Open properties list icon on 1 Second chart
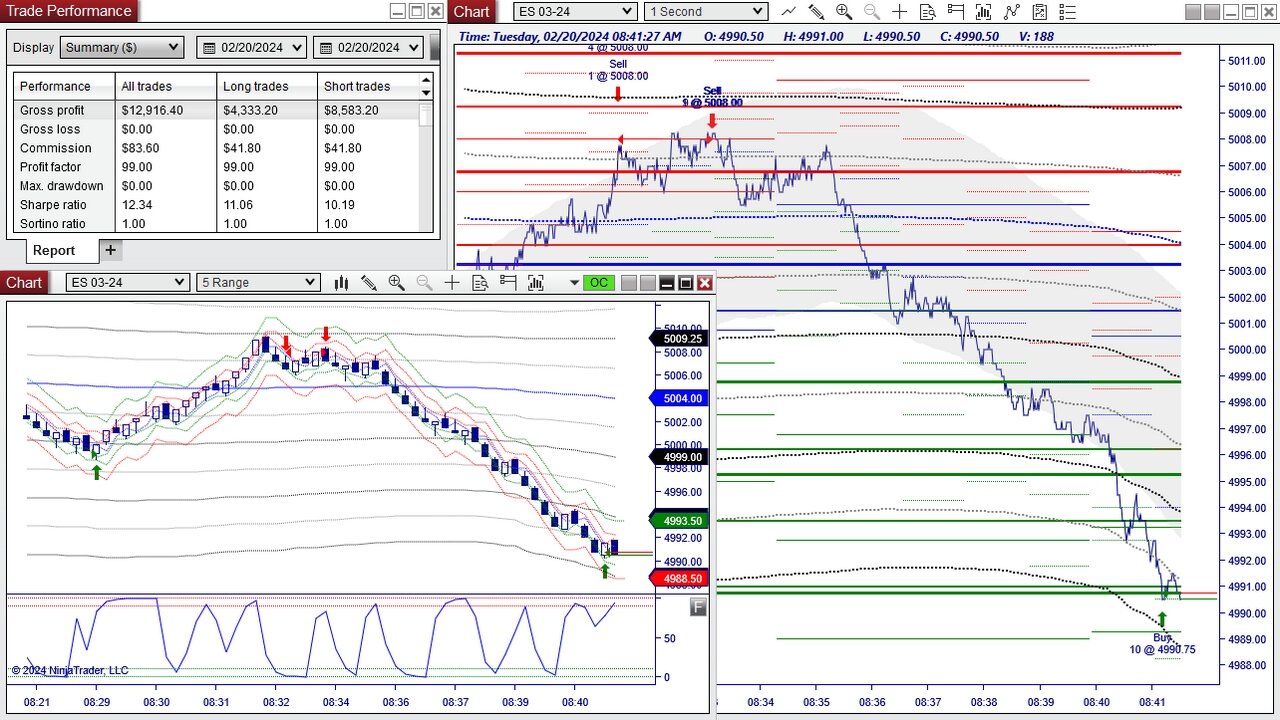 click(1067, 12)
